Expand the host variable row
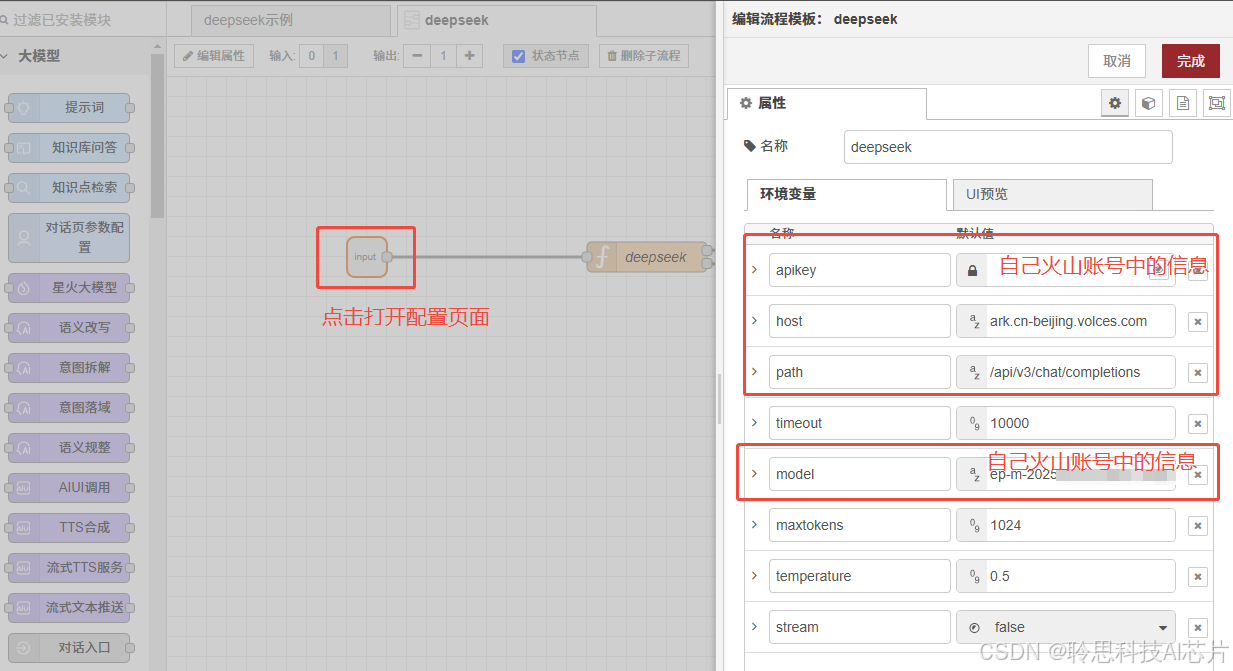1233x671 pixels. [754, 321]
